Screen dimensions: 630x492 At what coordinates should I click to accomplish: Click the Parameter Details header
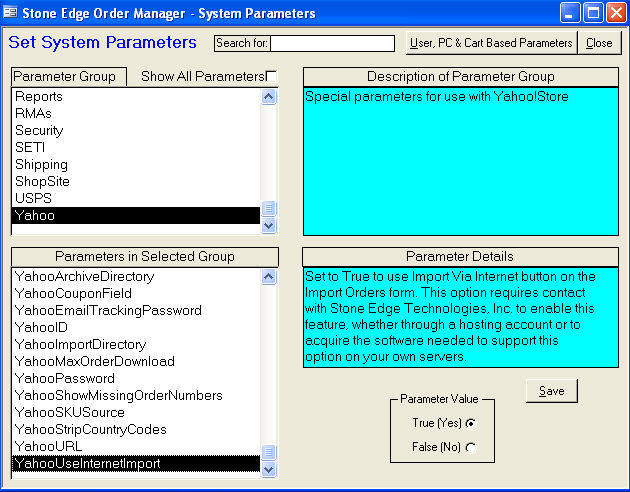click(x=460, y=257)
